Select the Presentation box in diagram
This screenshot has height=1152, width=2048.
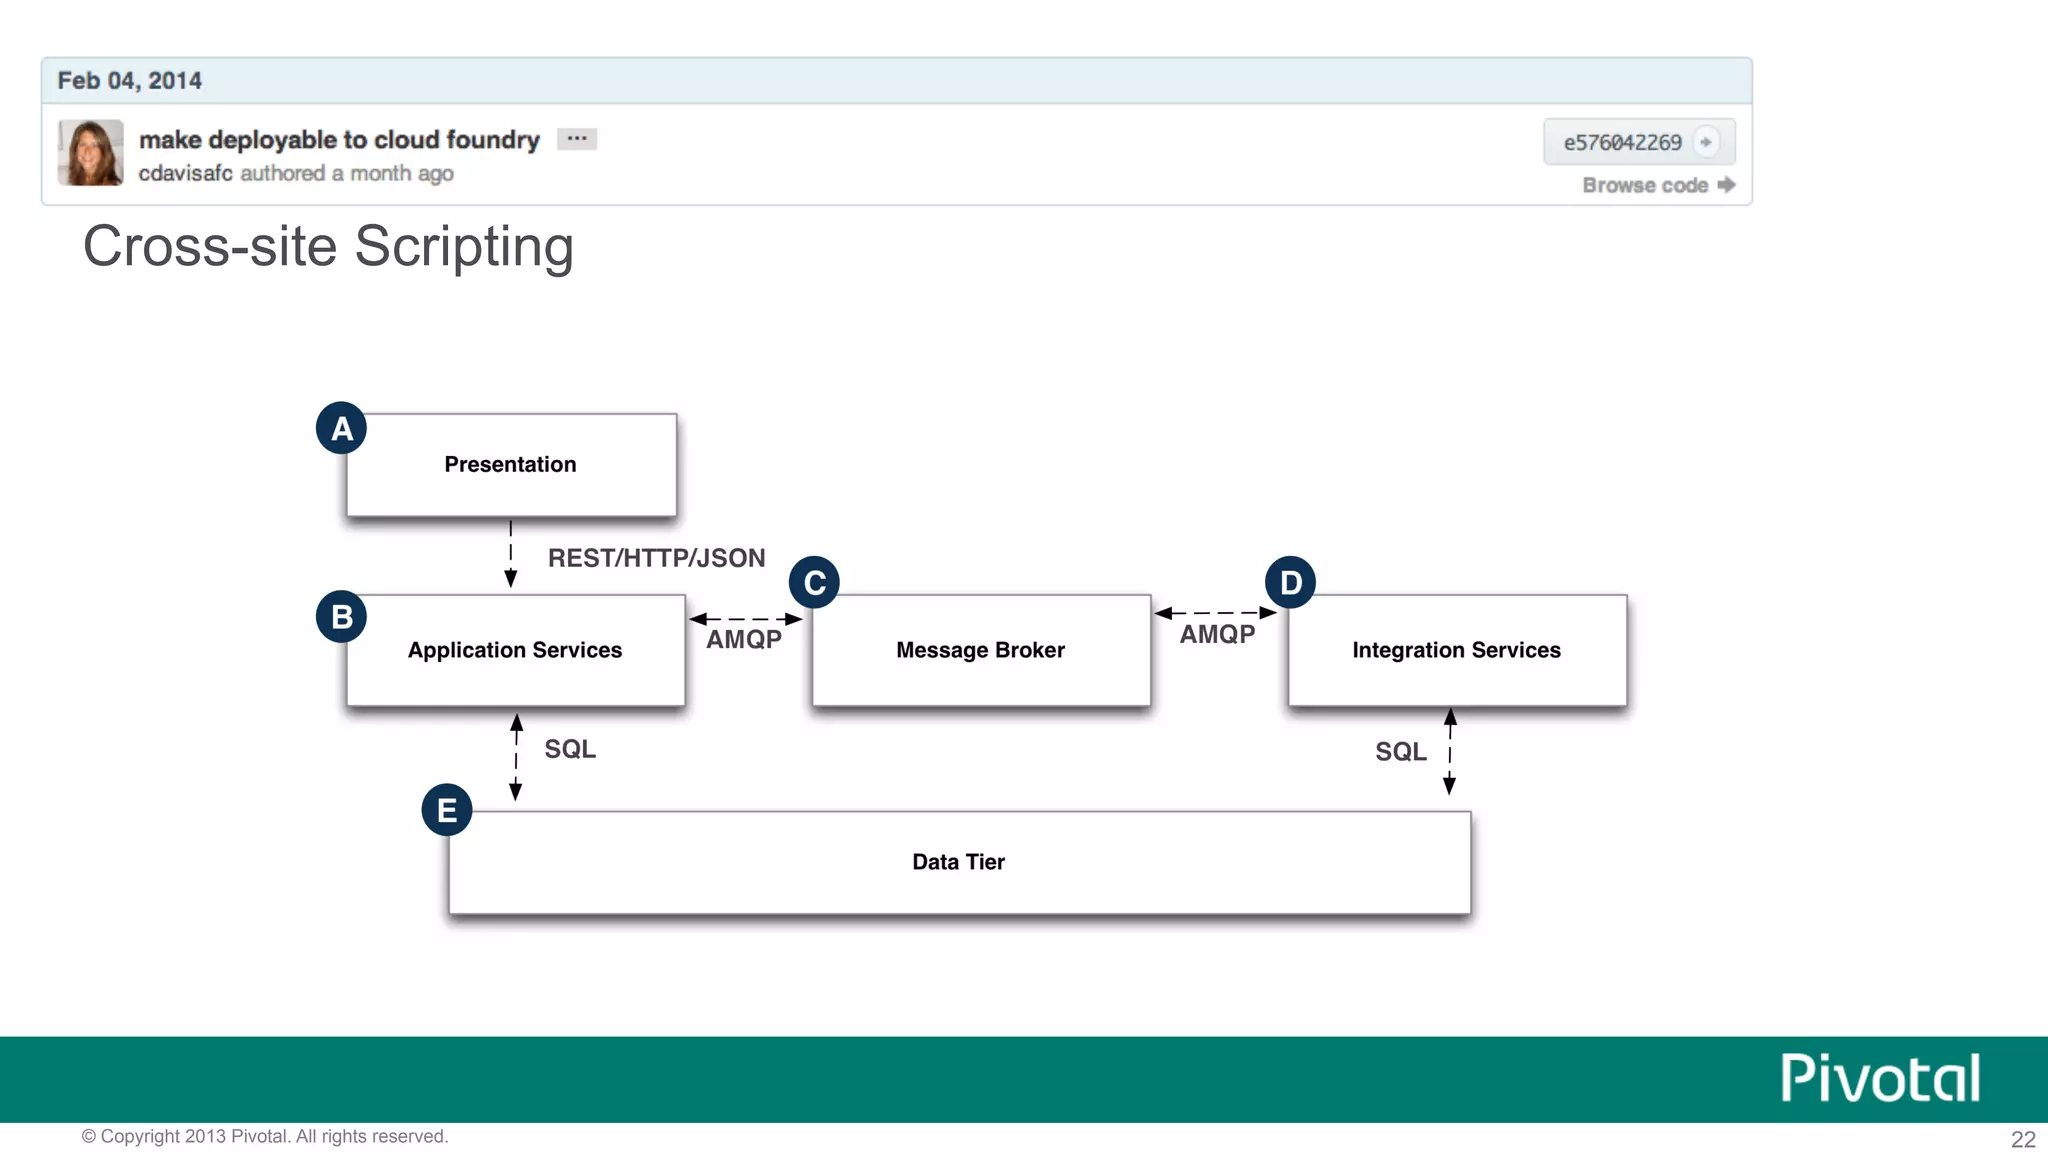[x=511, y=465]
